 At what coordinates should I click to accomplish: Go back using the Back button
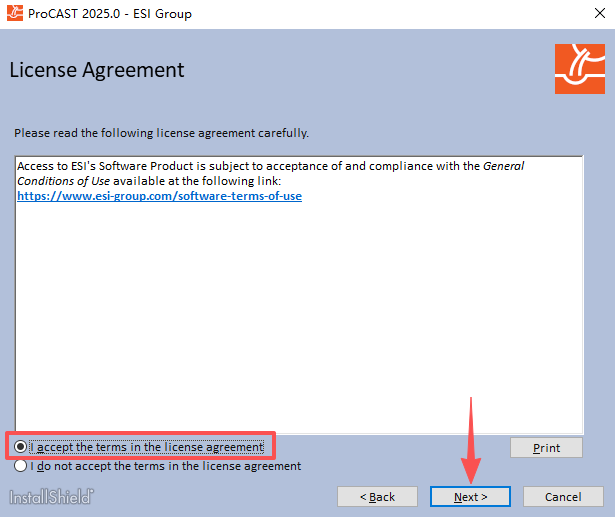pos(377,497)
